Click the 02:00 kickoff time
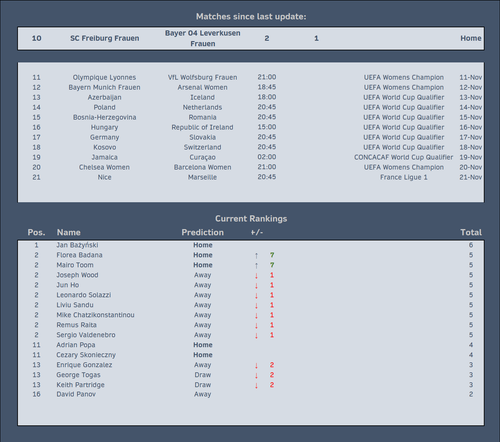The height and width of the screenshot is (442, 500). [x=267, y=157]
